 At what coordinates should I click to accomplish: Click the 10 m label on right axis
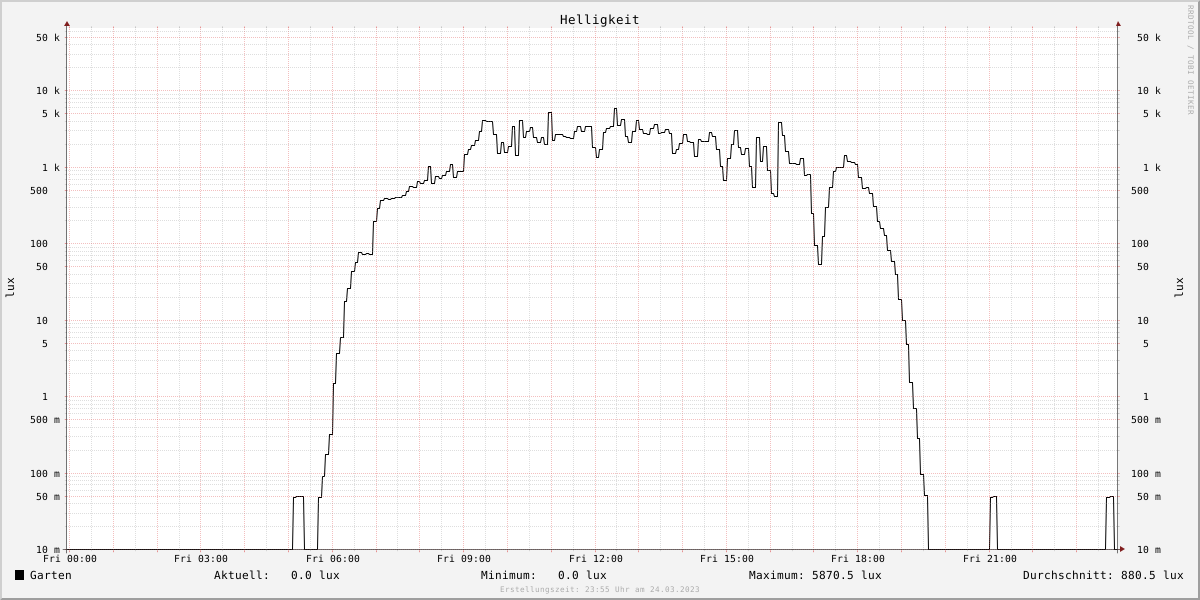click(1147, 550)
